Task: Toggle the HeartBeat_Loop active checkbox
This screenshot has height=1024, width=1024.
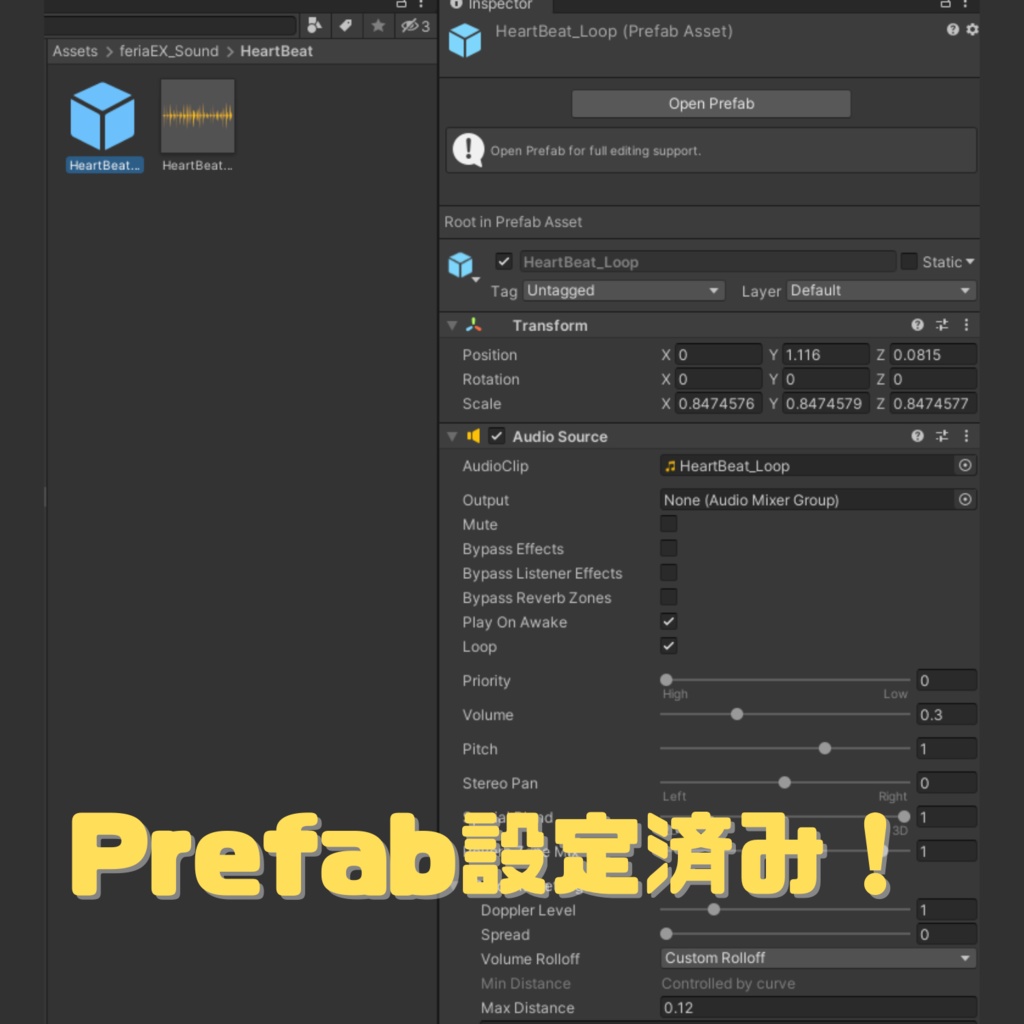Action: (504, 261)
